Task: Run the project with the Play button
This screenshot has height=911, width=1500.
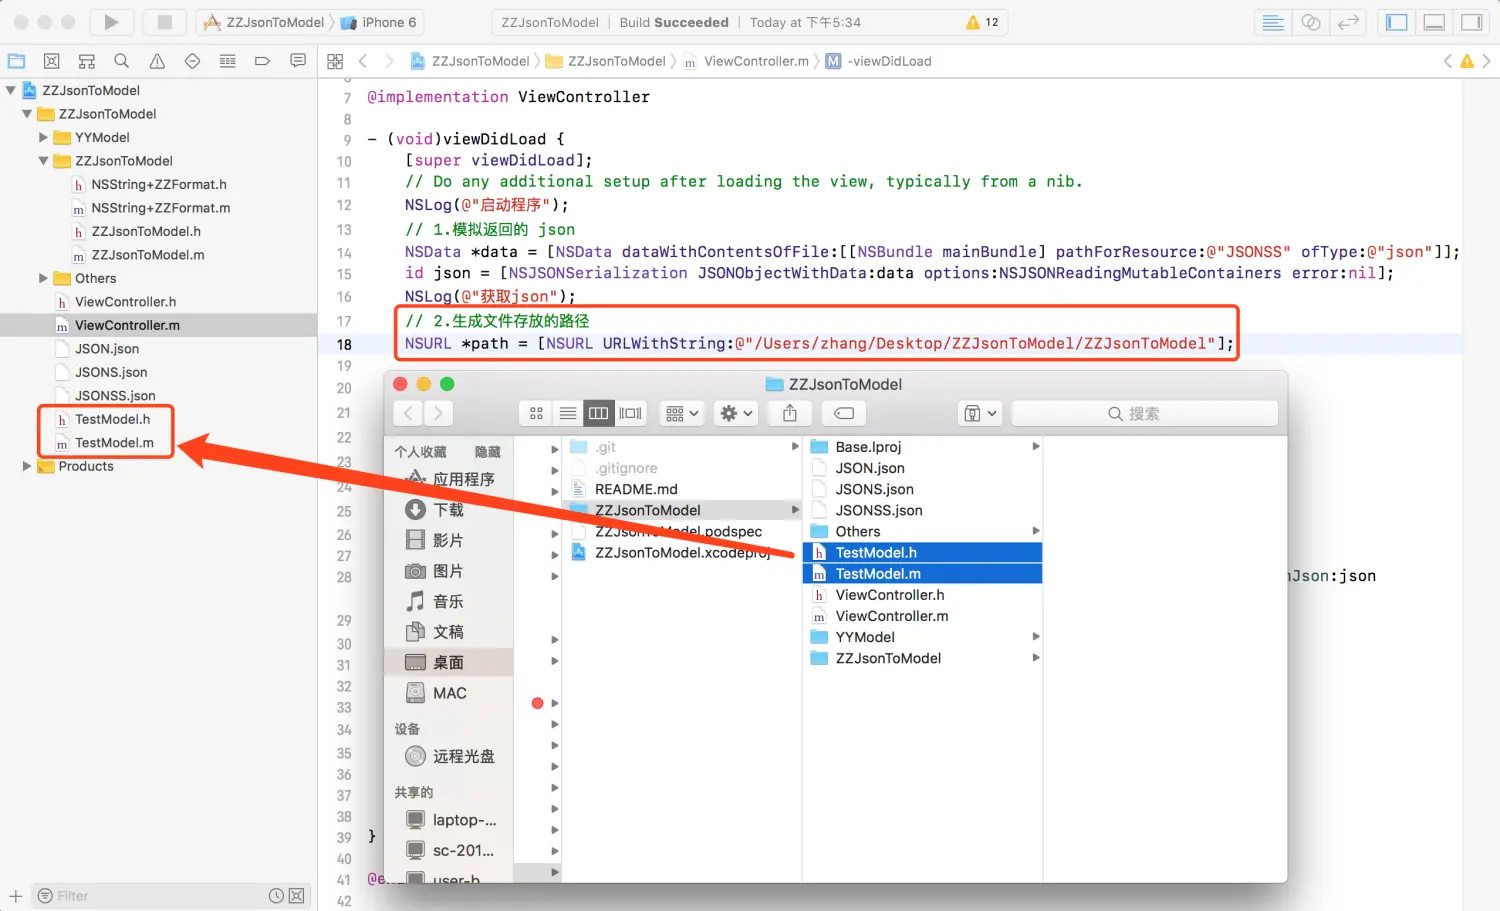Action: pyautogui.click(x=111, y=22)
